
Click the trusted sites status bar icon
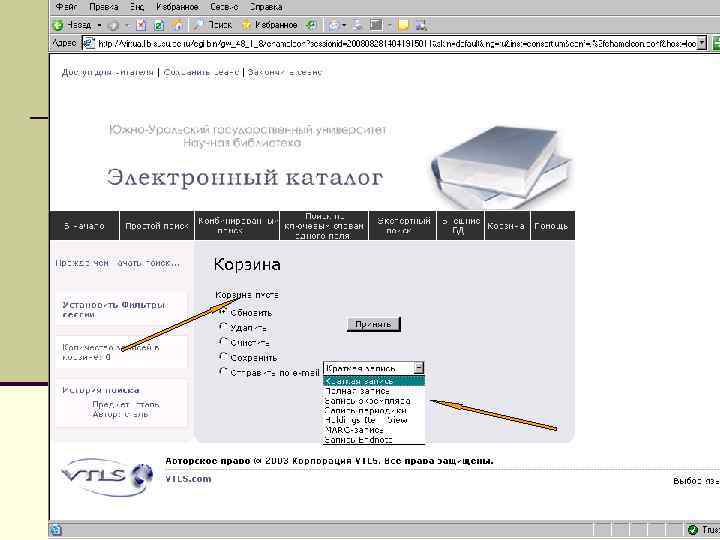tap(692, 529)
